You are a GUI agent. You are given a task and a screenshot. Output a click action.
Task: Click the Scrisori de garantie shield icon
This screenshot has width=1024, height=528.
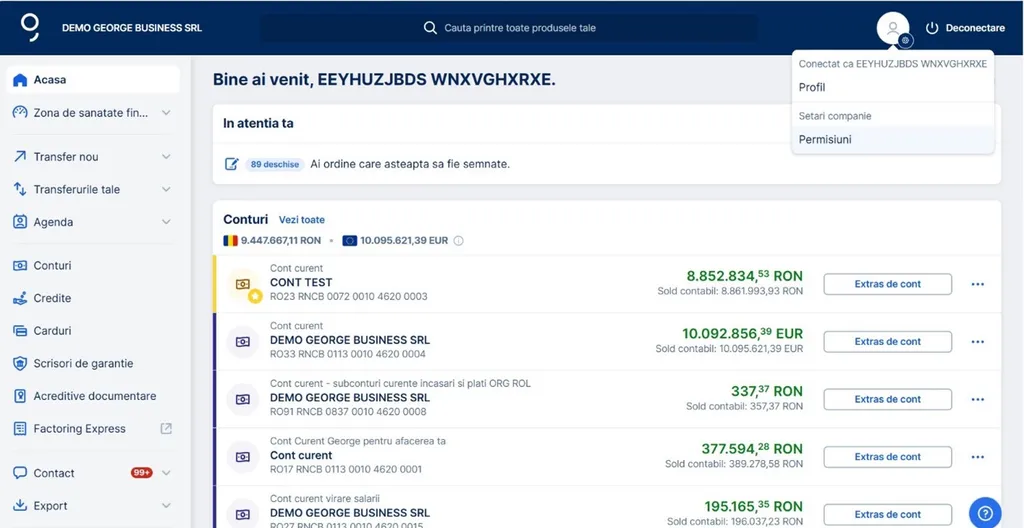coord(20,364)
